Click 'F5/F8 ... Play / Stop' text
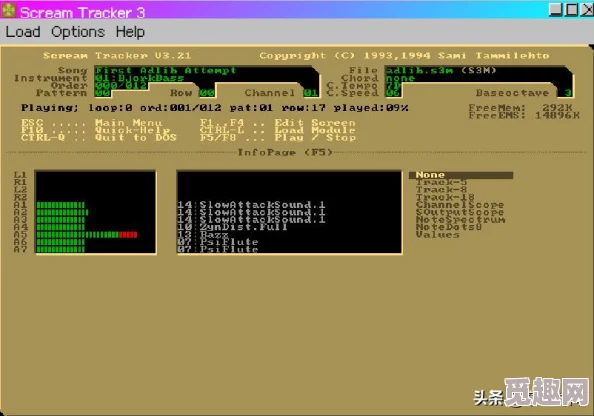 pyautogui.click(x=278, y=138)
